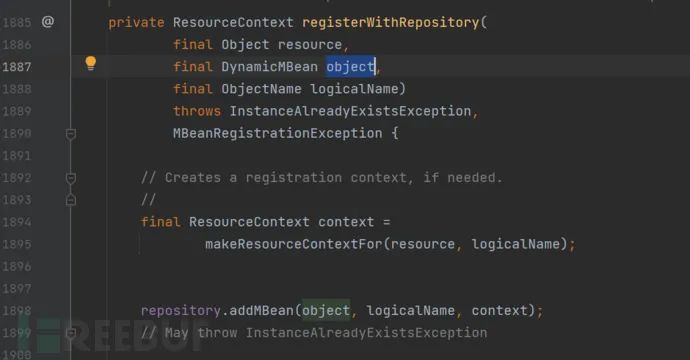Click the highlighted object argument in addMBean
This screenshot has width=690, height=360.
tap(326, 311)
